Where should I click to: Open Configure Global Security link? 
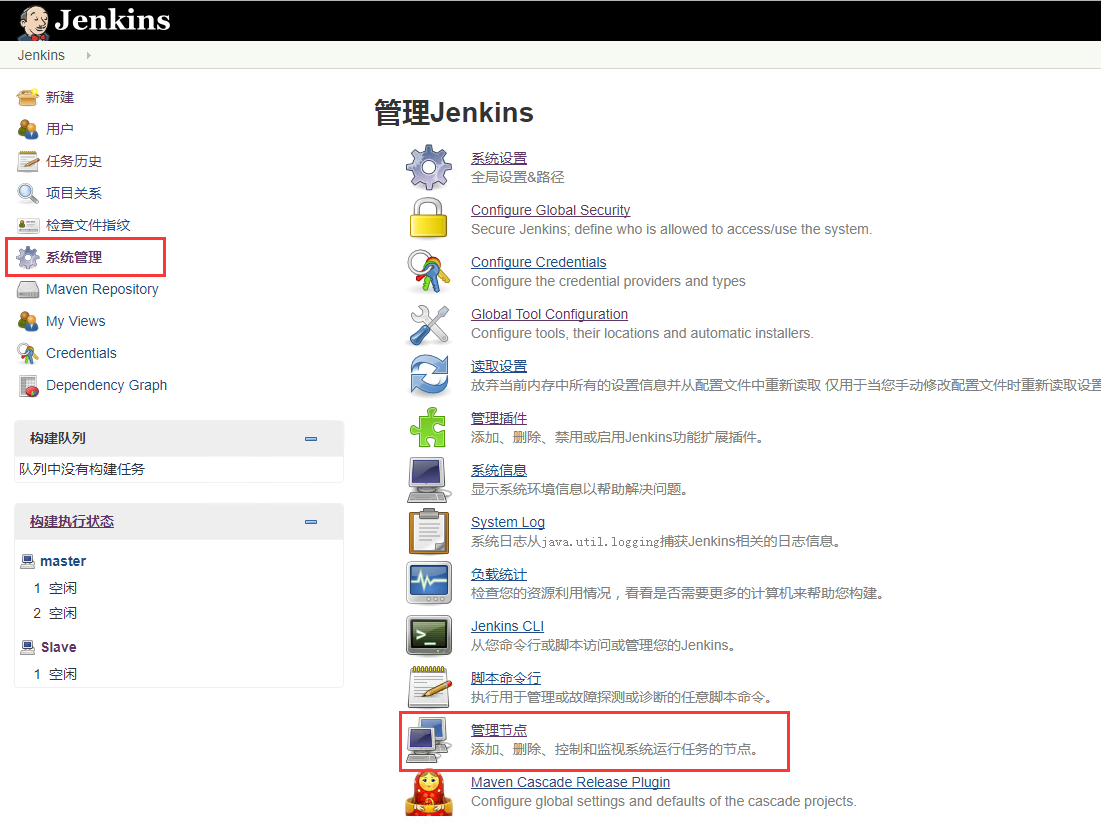click(x=550, y=210)
